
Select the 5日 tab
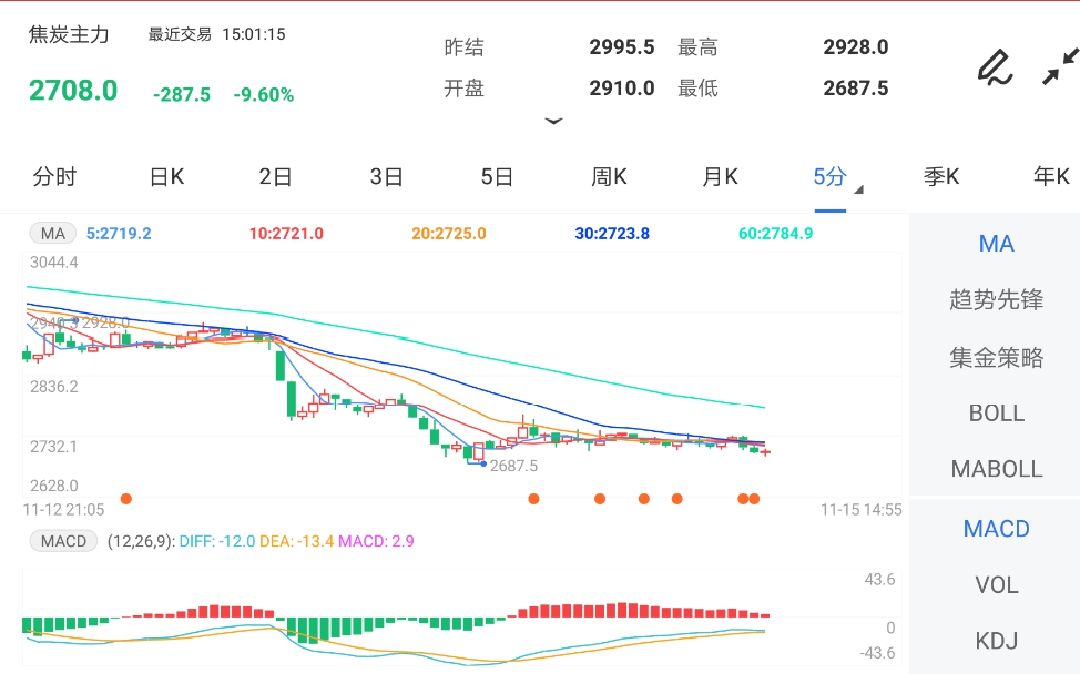tap(497, 177)
